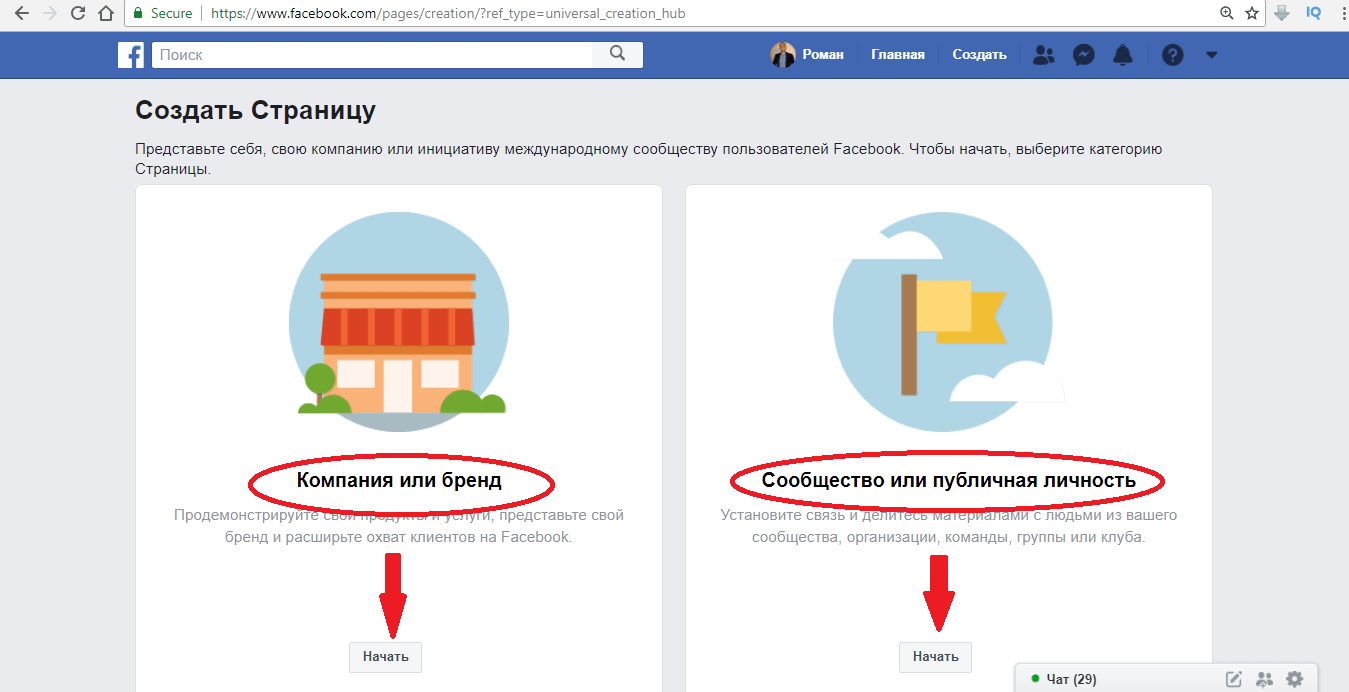Expand the account dropdown arrow in Facebook header

point(1211,55)
